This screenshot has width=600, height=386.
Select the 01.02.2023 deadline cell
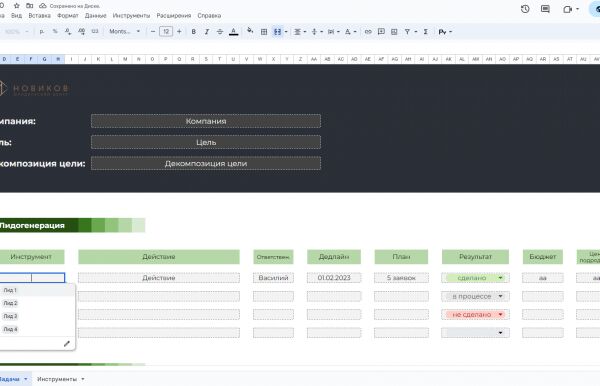click(334, 278)
